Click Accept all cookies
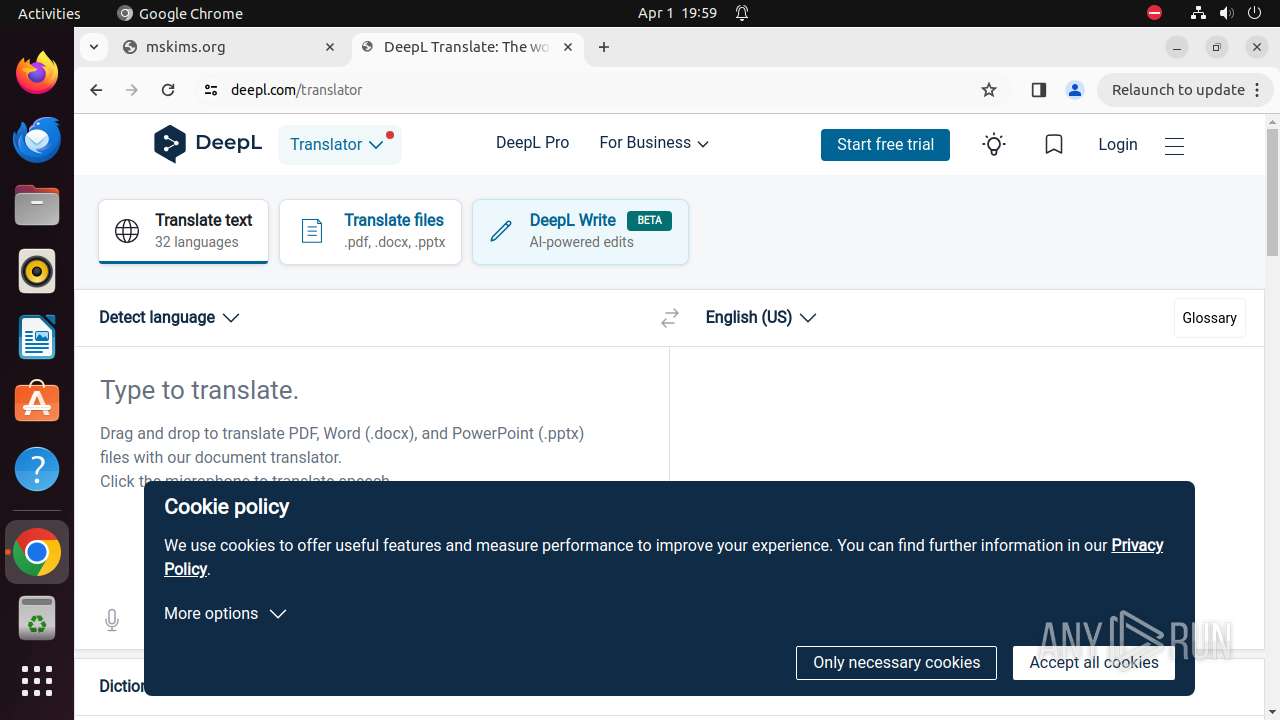The height and width of the screenshot is (720, 1280). pos(1094,663)
